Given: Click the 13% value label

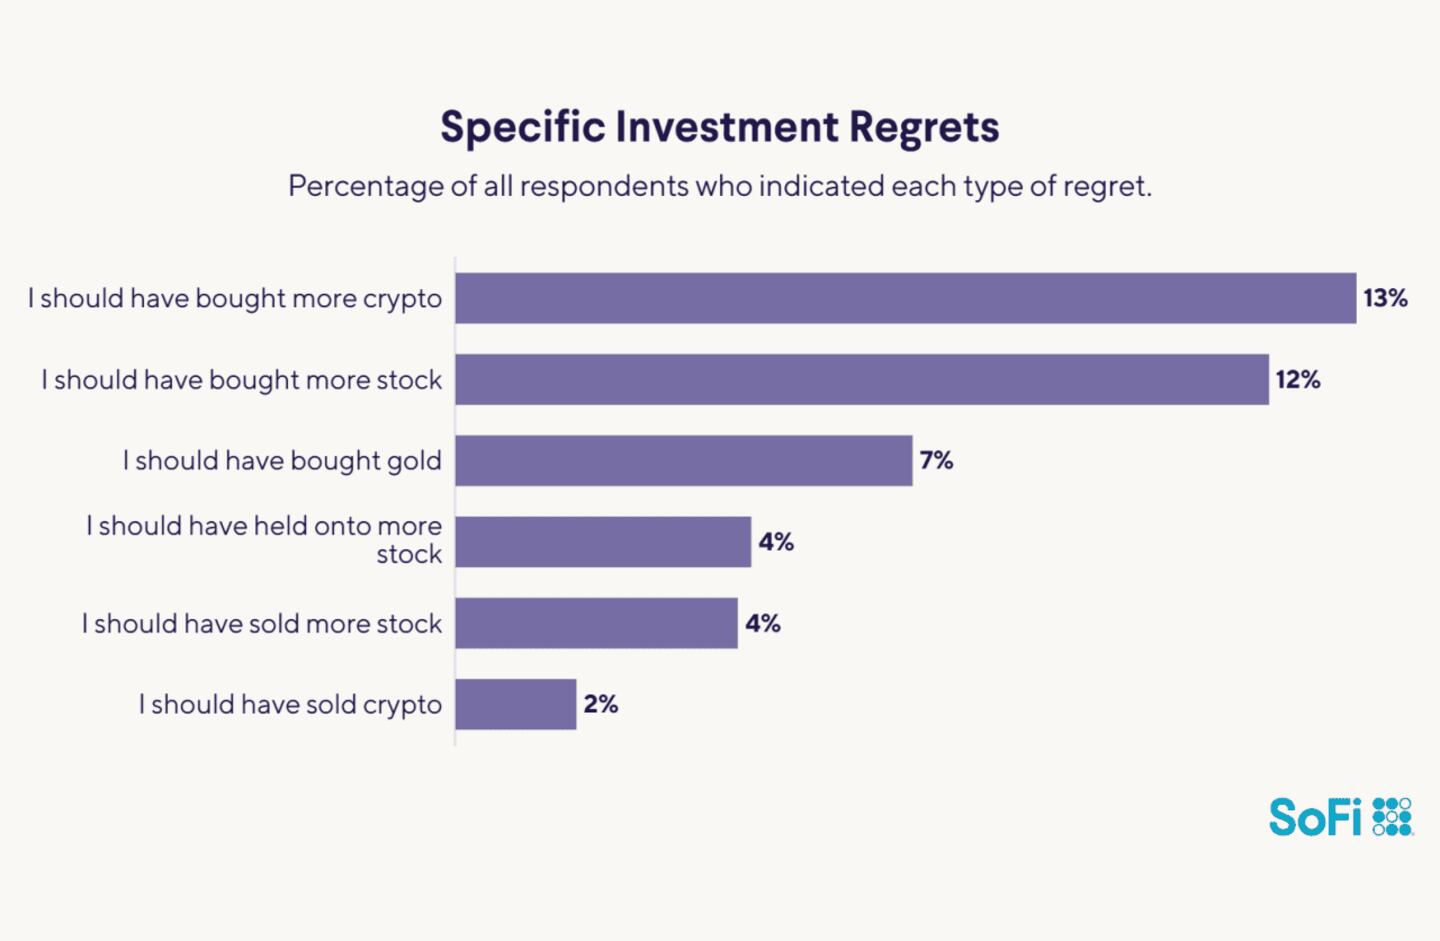Looking at the screenshot, I should (x=1385, y=298).
